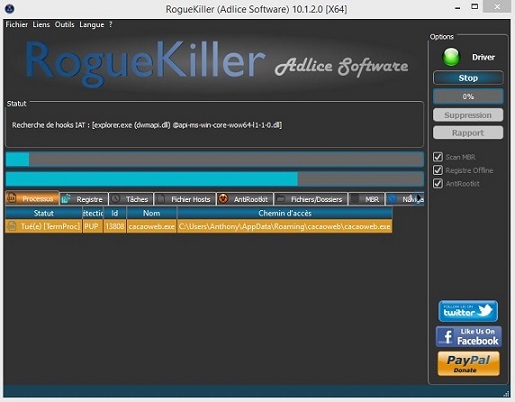
Task: Switch to the MBR tab
Action: 366,199
